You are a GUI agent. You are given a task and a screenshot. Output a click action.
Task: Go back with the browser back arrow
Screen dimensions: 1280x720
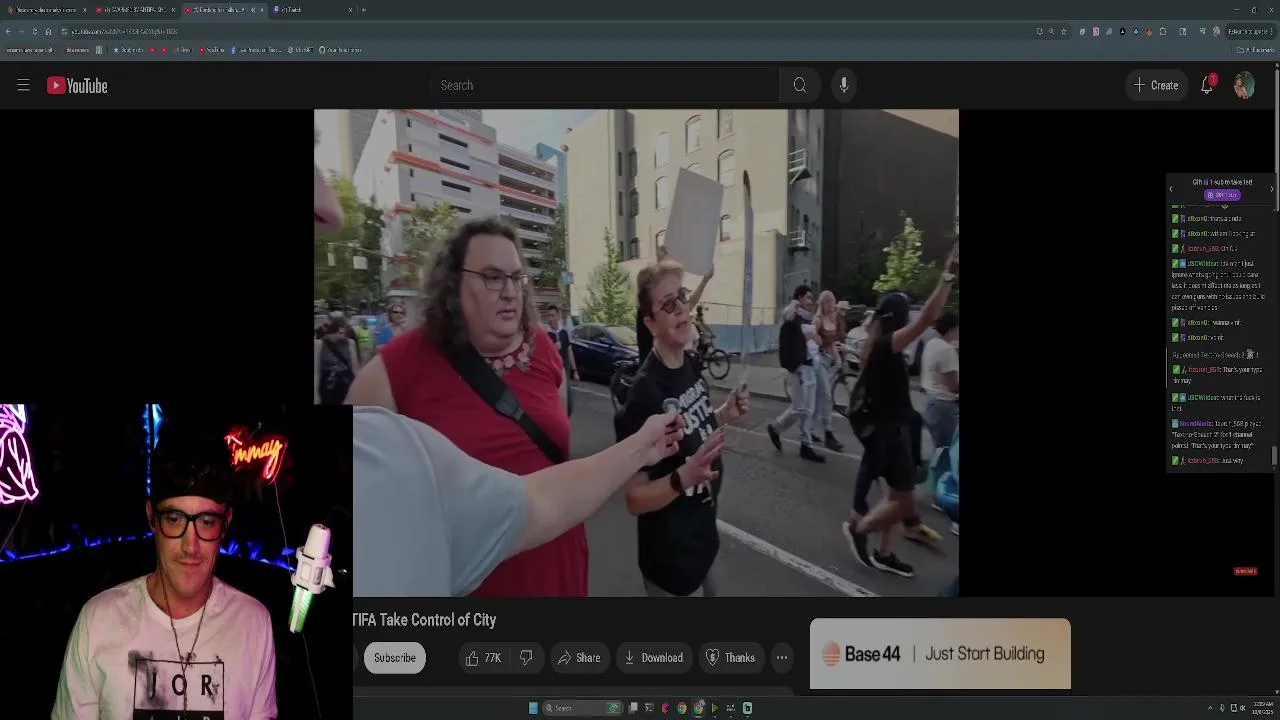click(x=8, y=31)
